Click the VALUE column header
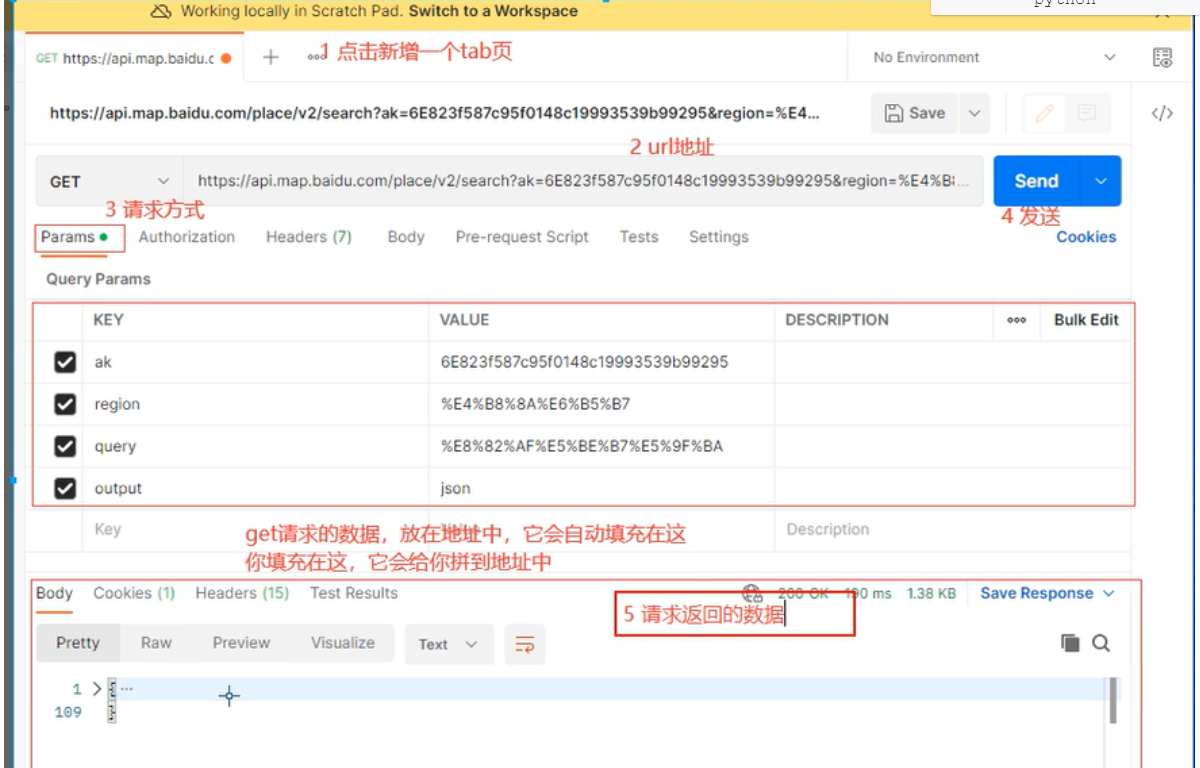1200x768 pixels. point(464,320)
